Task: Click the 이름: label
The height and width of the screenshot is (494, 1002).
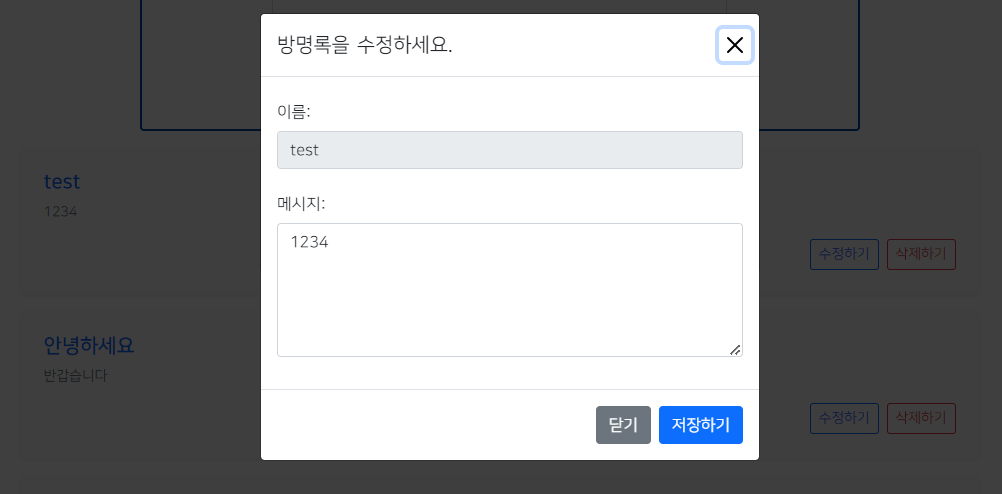Action: tap(293, 112)
